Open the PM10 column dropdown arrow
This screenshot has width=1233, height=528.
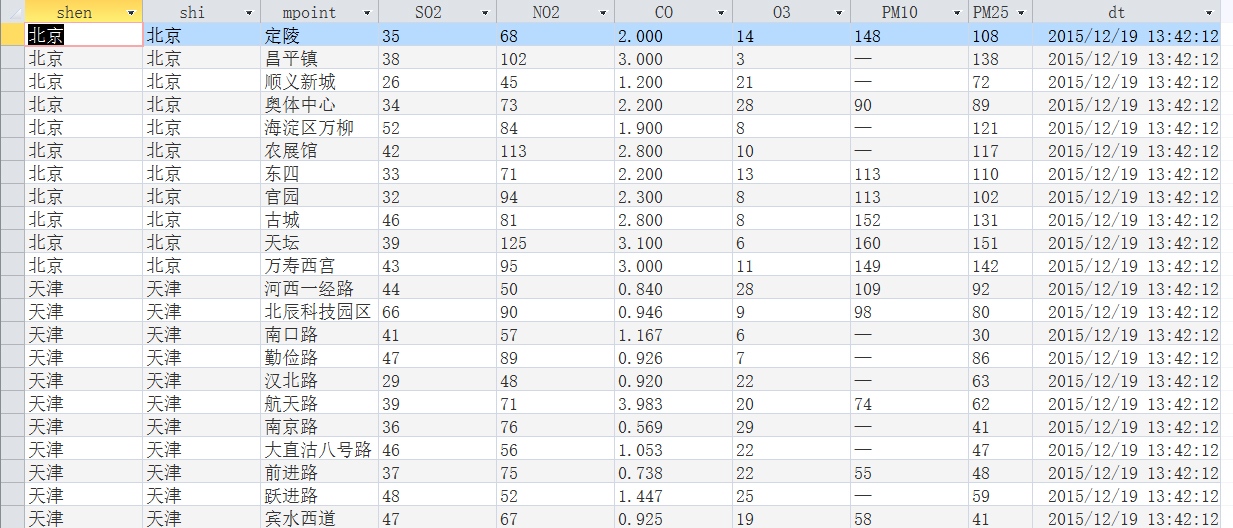[958, 13]
